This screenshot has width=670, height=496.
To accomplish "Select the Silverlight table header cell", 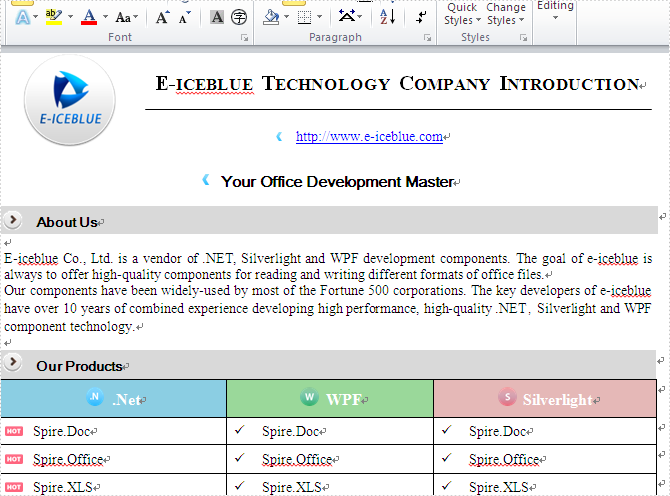I will point(545,399).
